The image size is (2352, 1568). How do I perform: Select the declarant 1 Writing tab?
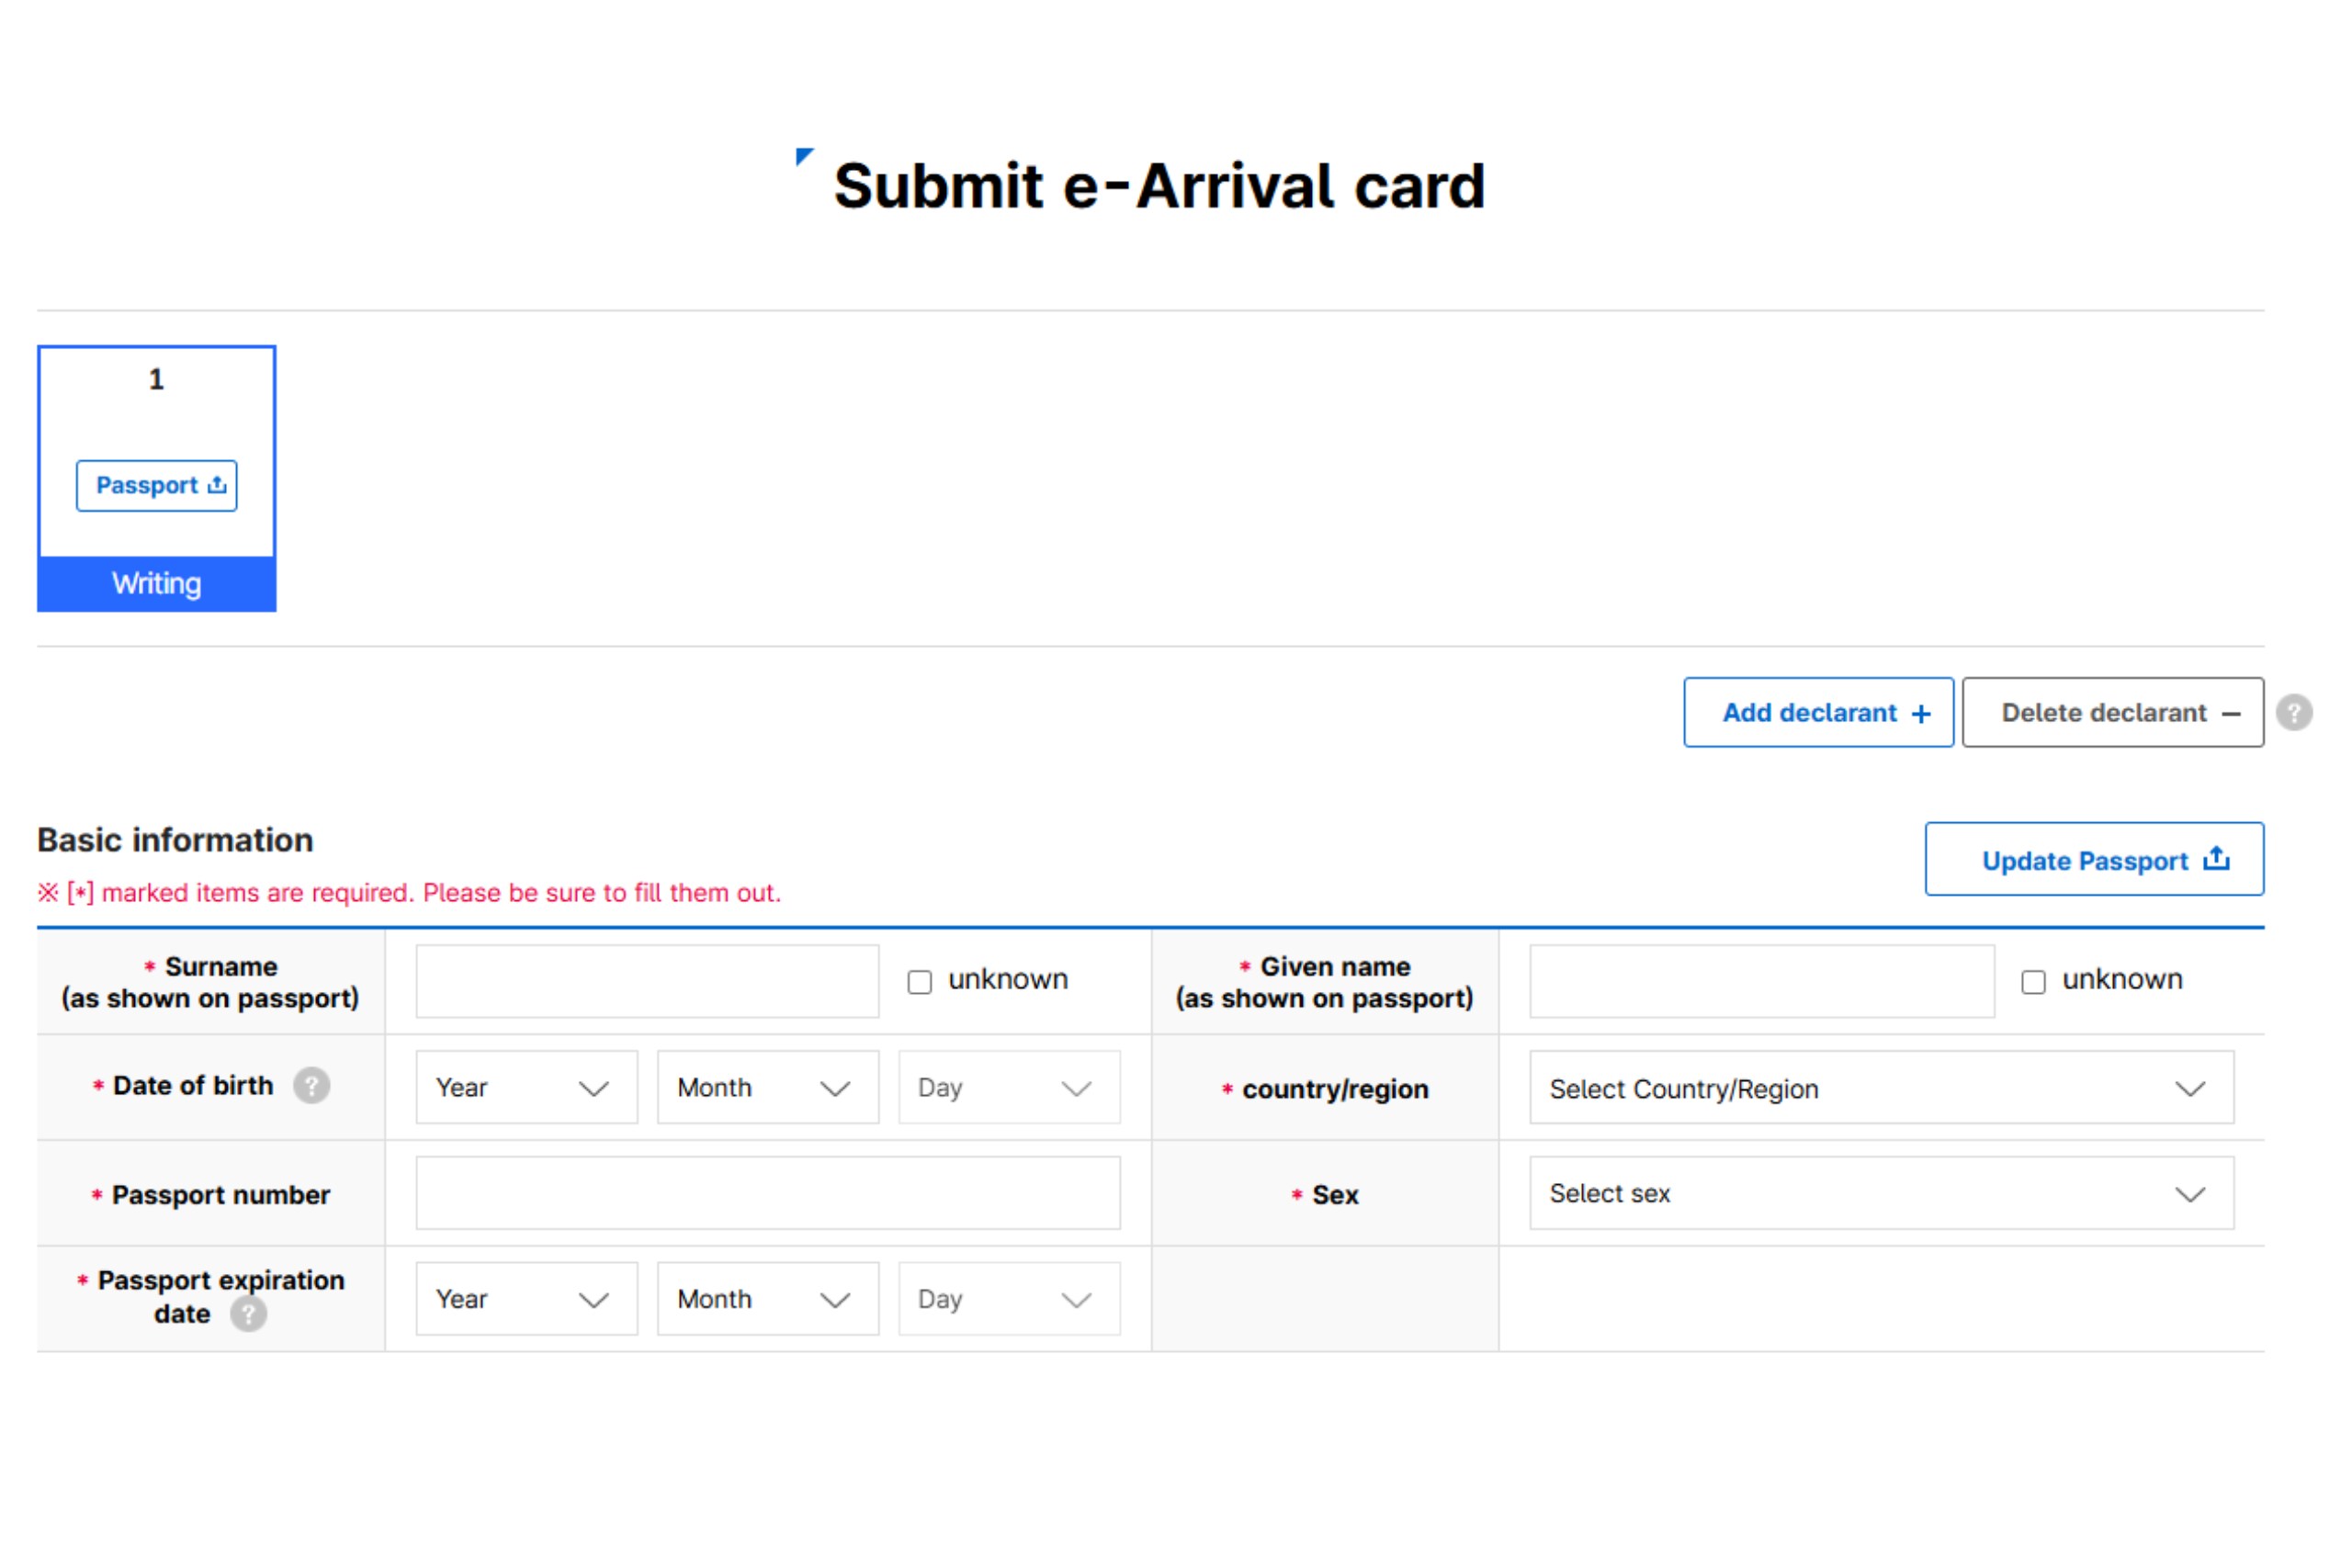[156, 583]
